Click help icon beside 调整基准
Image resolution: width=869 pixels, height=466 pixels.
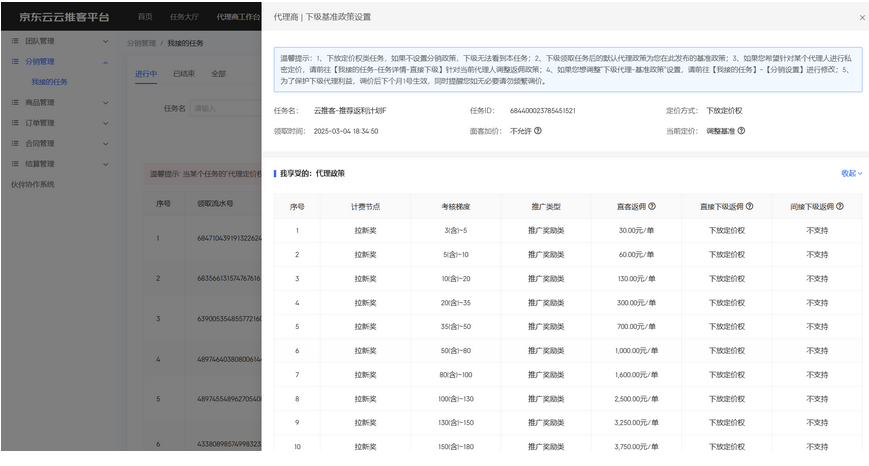point(741,131)
